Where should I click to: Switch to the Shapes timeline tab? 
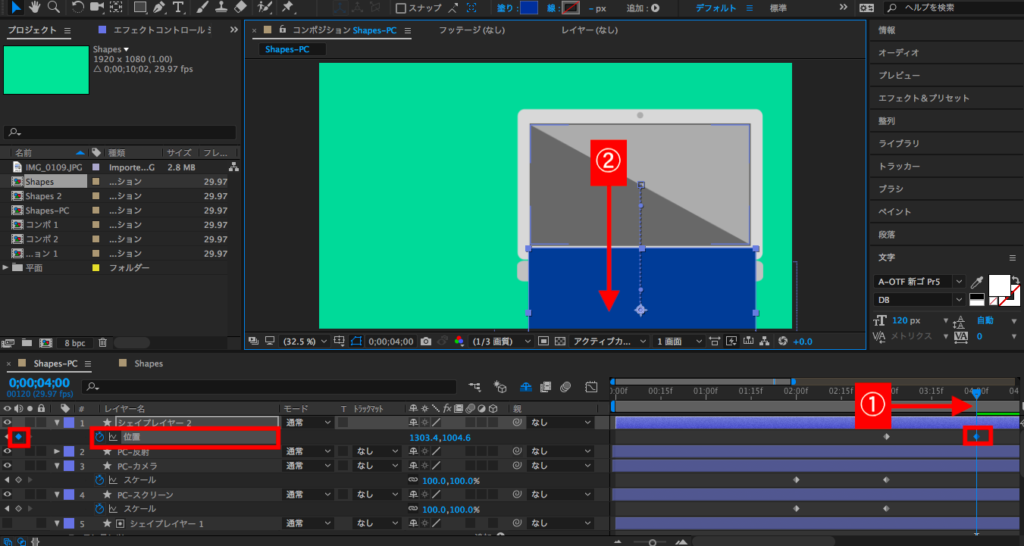(x=148, y=364)
